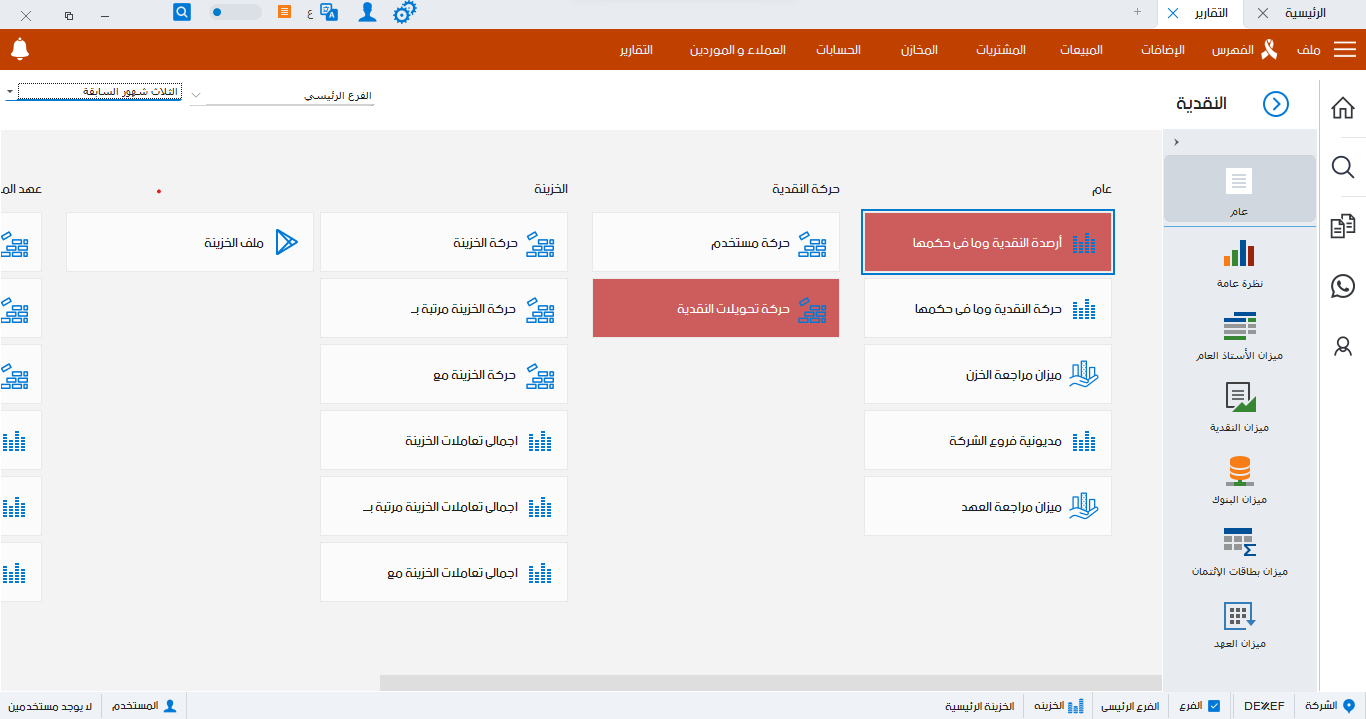Open the المبيعات menu
This screenshot has height=719, width=1366.
tap(1080, 48)
